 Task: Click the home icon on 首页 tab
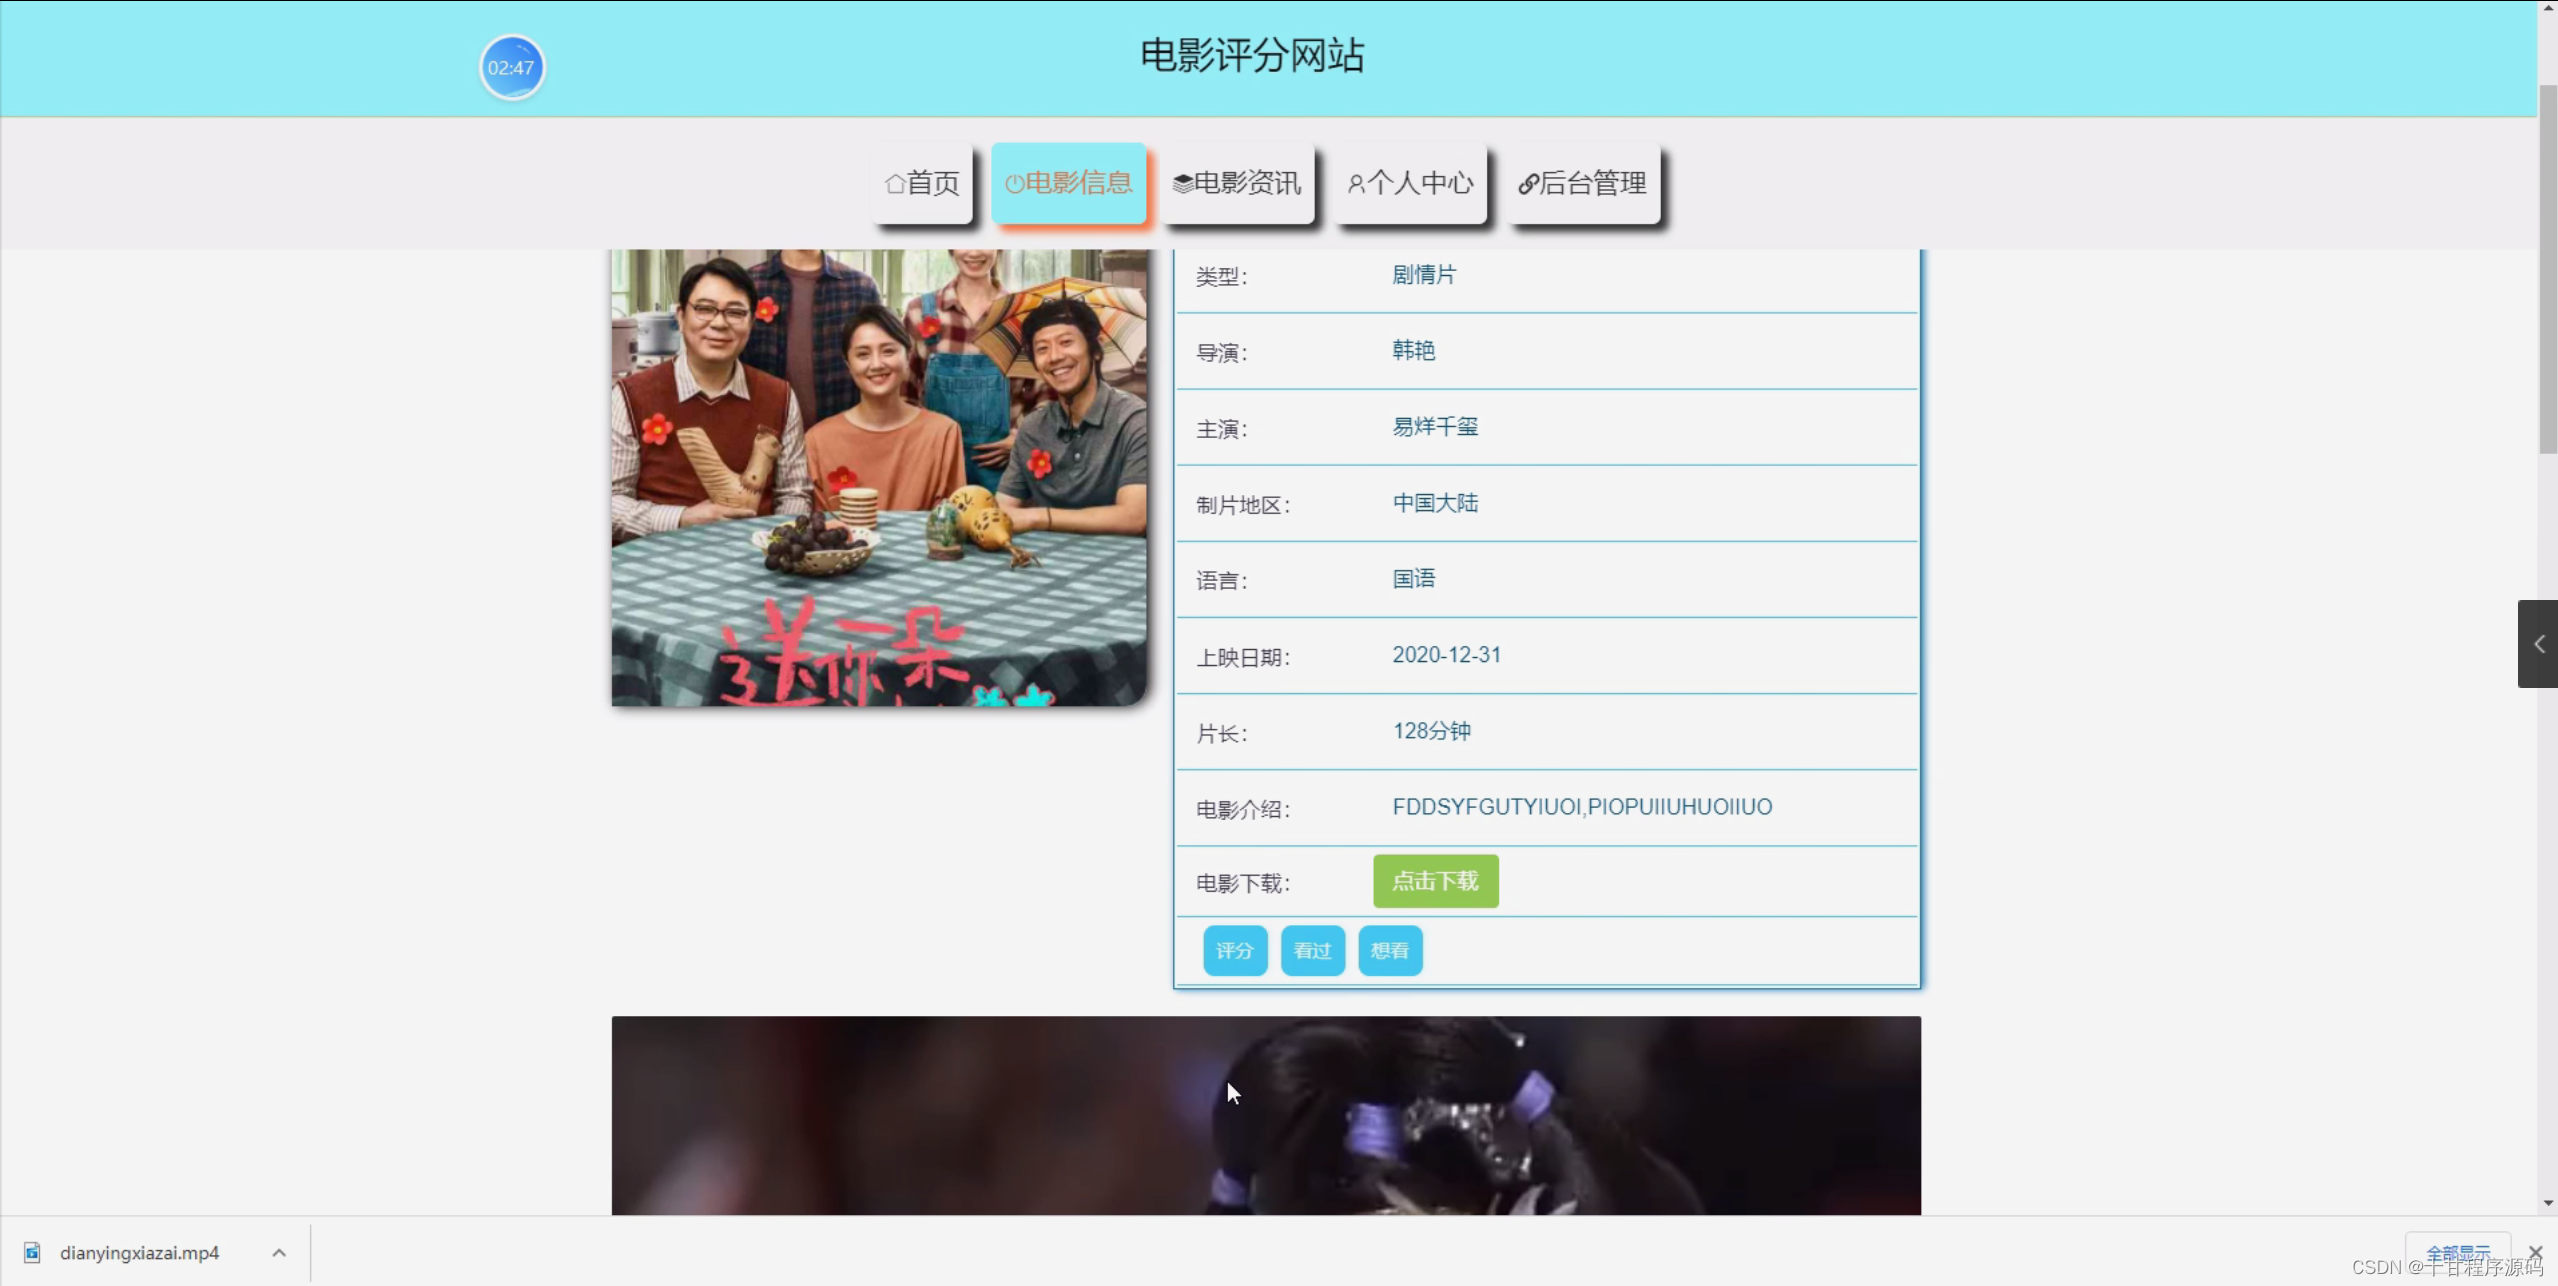894,183
